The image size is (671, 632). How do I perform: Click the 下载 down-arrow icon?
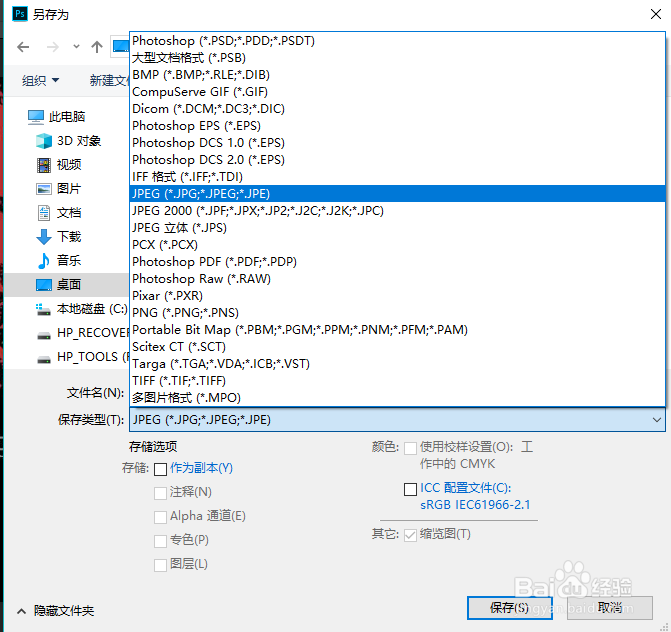point(44,237)
